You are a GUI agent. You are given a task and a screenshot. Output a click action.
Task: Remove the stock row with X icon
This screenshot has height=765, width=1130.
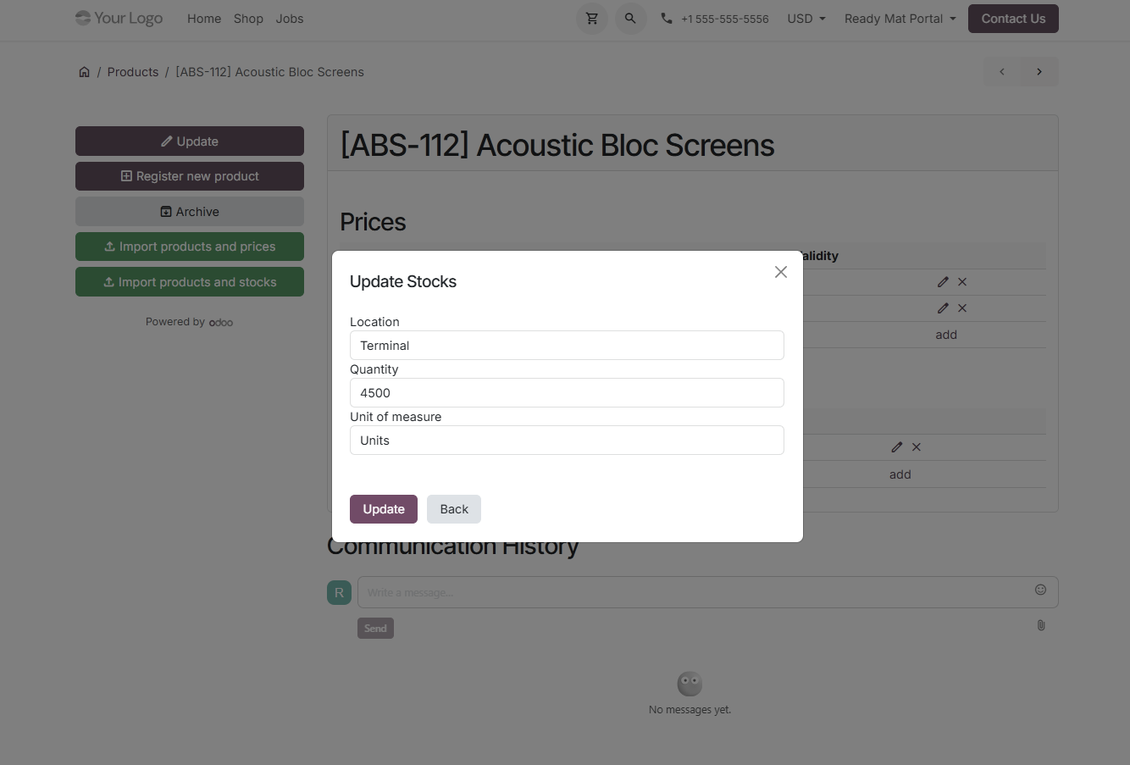pyautogui.click(x=916, y=447)
